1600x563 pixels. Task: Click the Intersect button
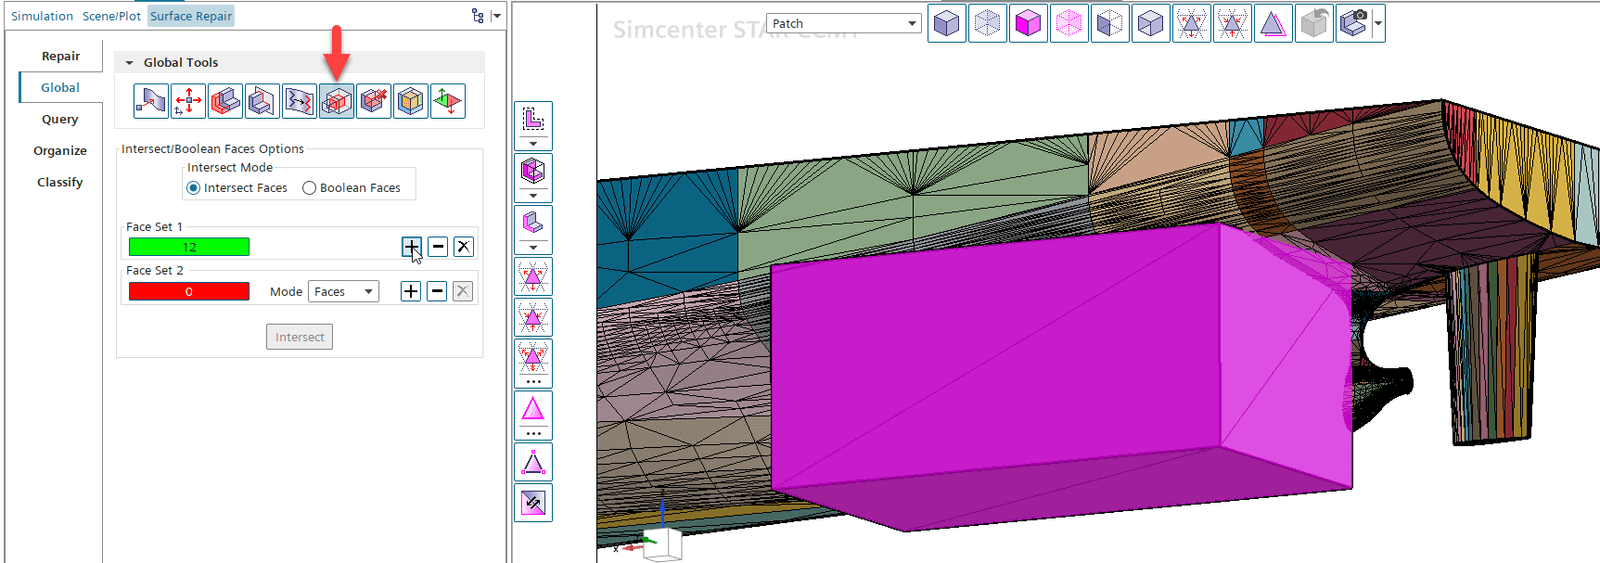[299, 337]
